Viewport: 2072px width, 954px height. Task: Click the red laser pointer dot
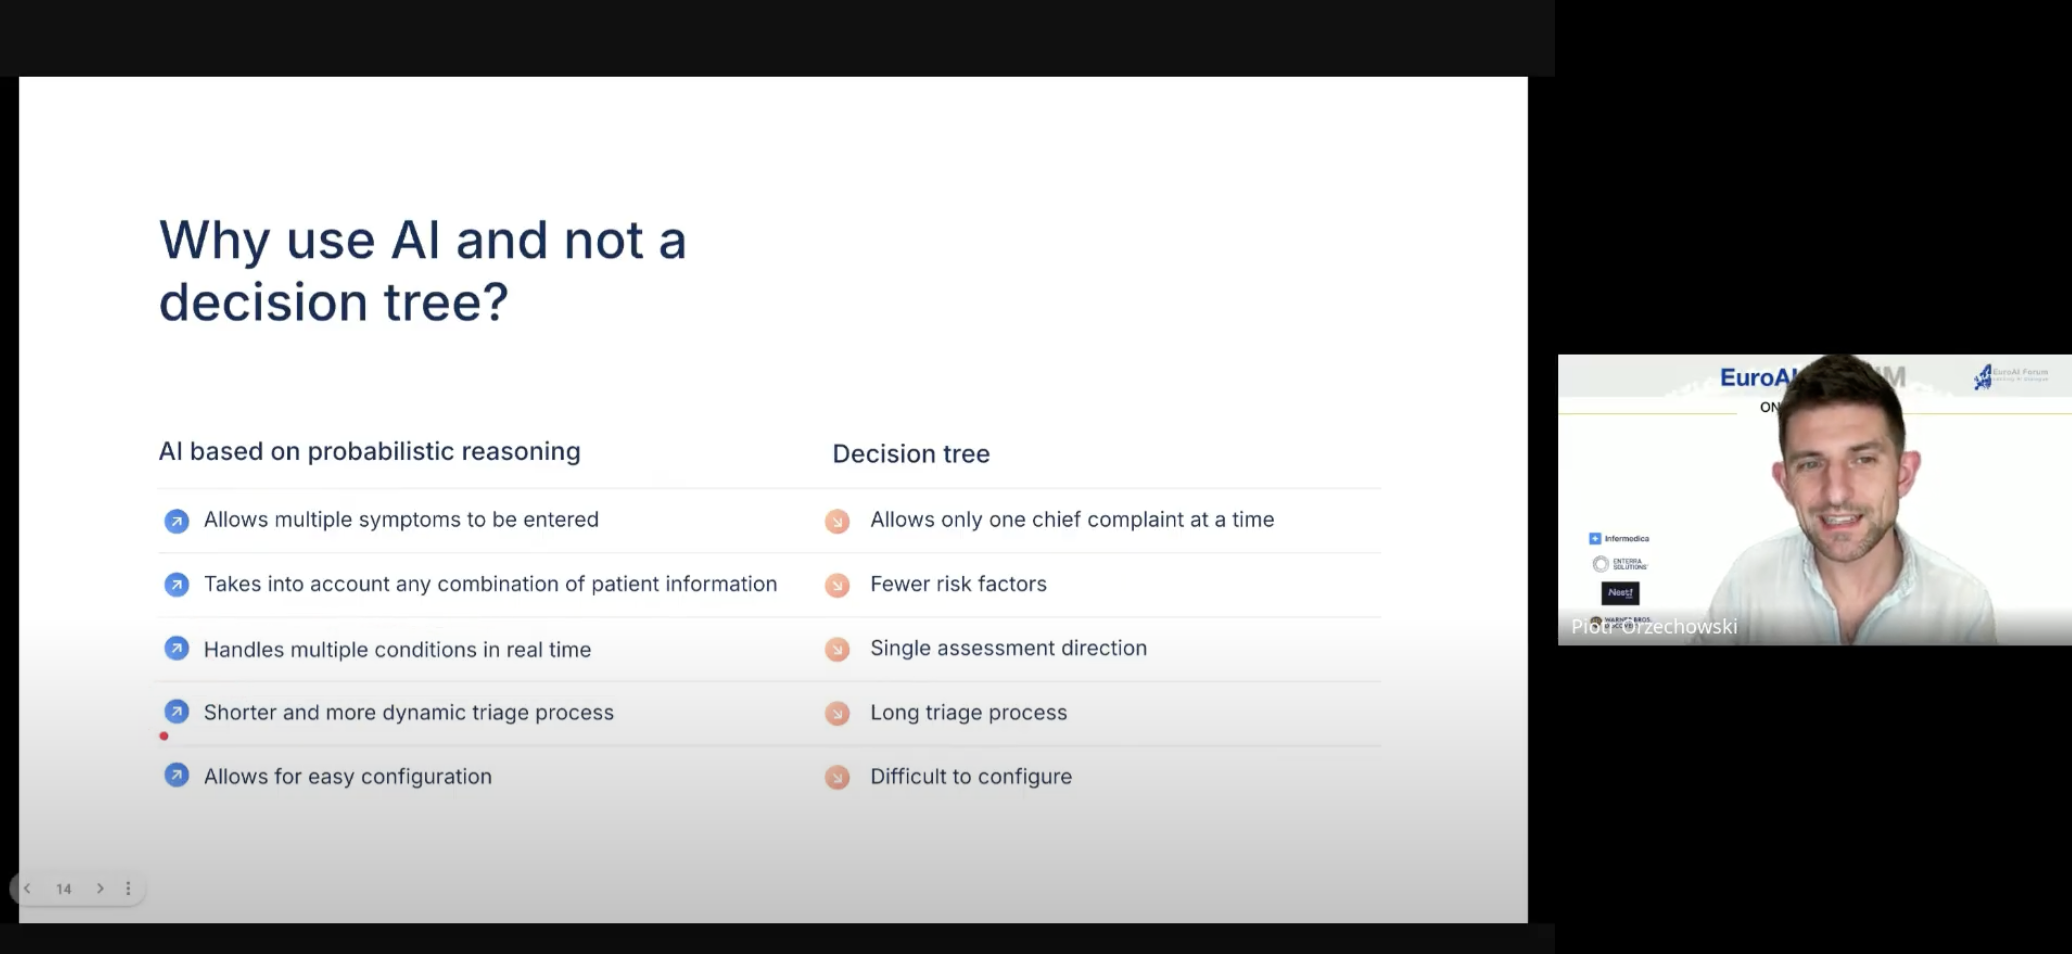pyautogui.click(x=164, y=736)
